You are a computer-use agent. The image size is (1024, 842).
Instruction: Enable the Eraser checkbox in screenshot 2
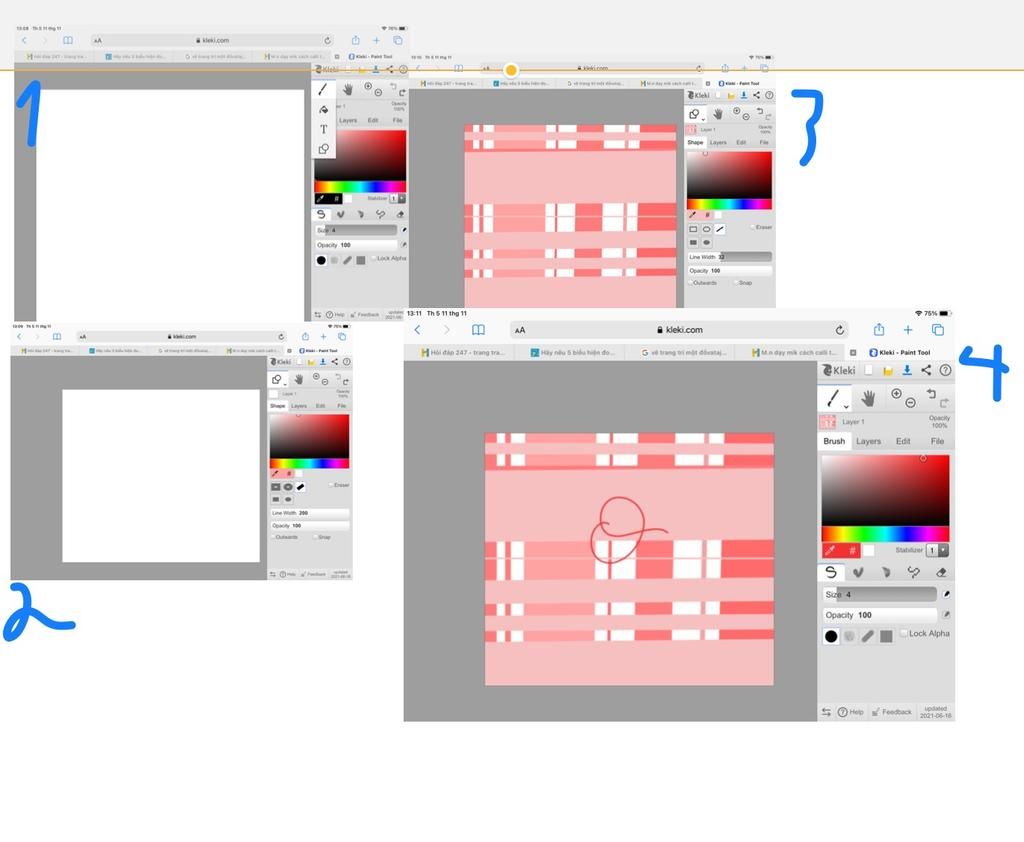(x=331, y=485)
